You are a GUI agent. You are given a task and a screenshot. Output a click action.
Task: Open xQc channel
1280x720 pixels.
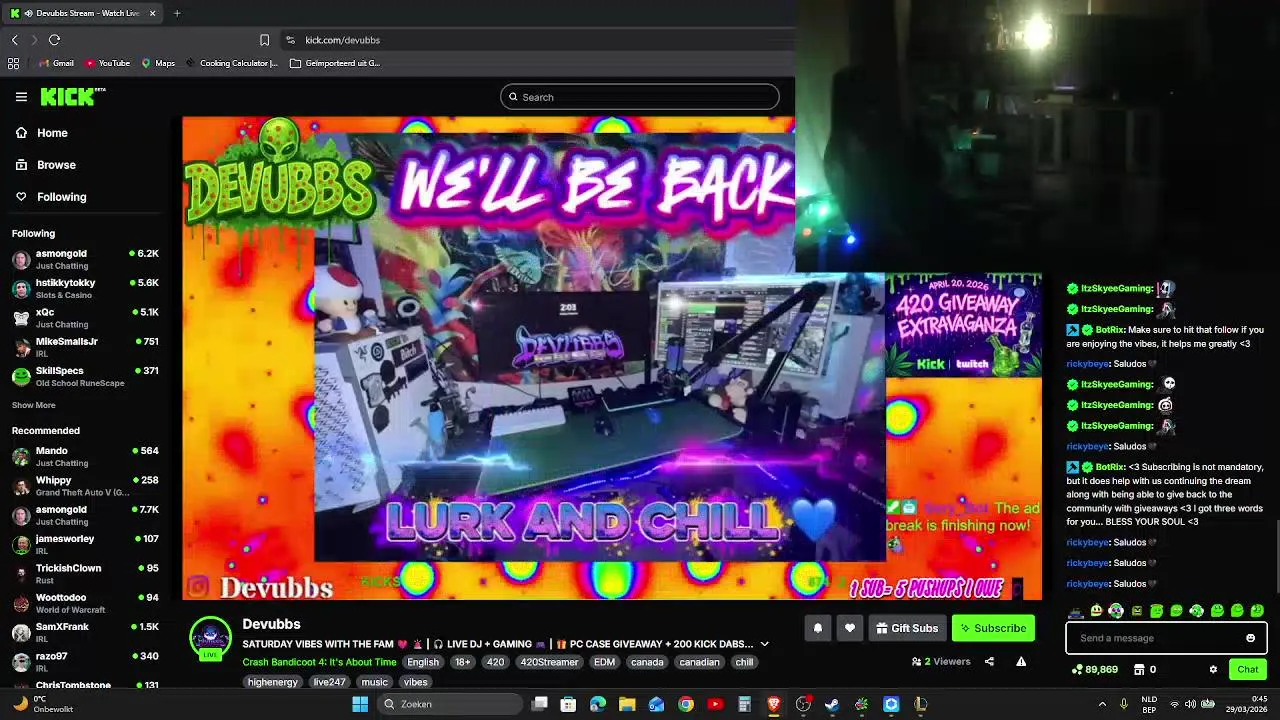[85, 318]
